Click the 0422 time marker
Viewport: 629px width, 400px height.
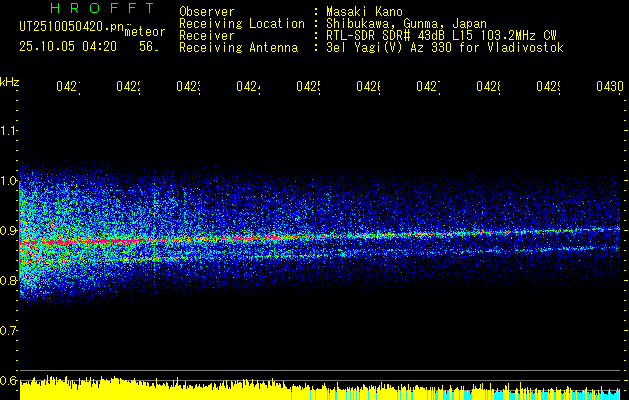coord(128,87)
